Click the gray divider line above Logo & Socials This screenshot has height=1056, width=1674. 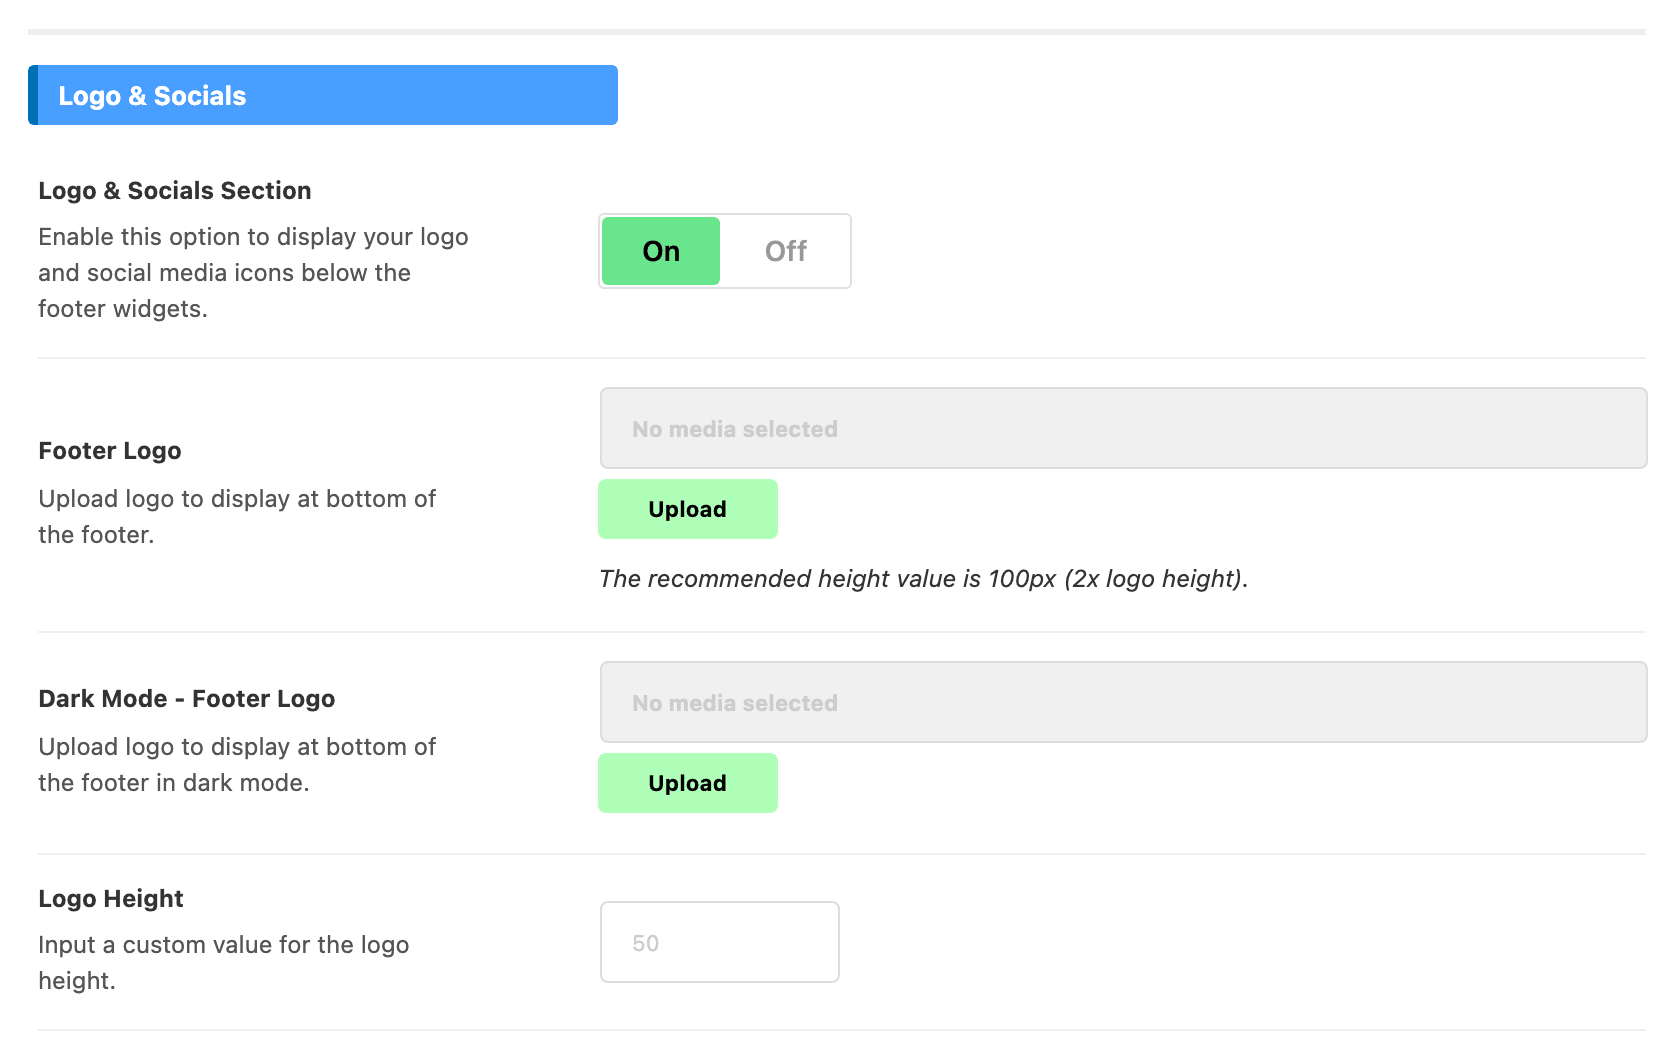(x=837, y=32)
